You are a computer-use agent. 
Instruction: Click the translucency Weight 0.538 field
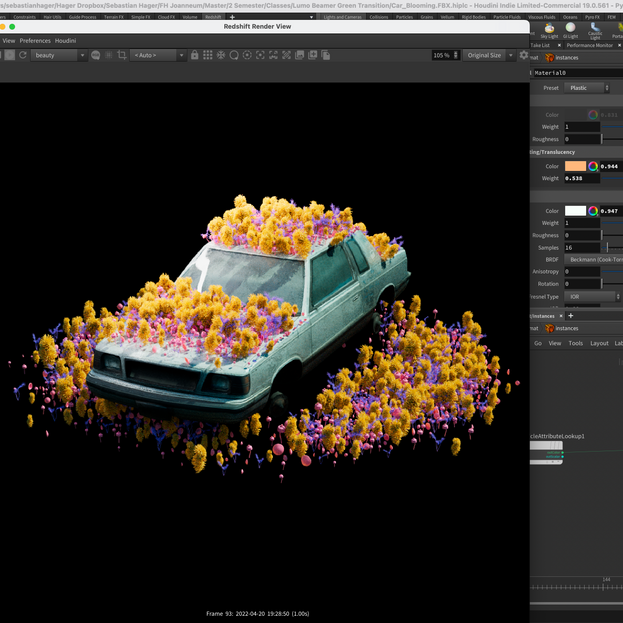[582, 178]
